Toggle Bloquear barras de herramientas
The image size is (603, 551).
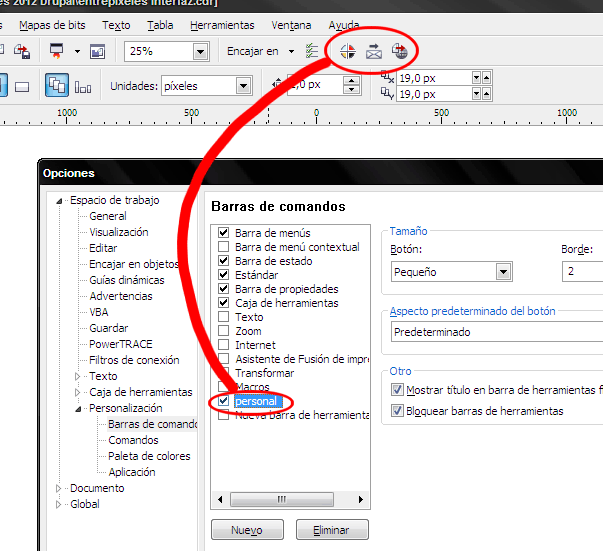(x=397, y=411)
